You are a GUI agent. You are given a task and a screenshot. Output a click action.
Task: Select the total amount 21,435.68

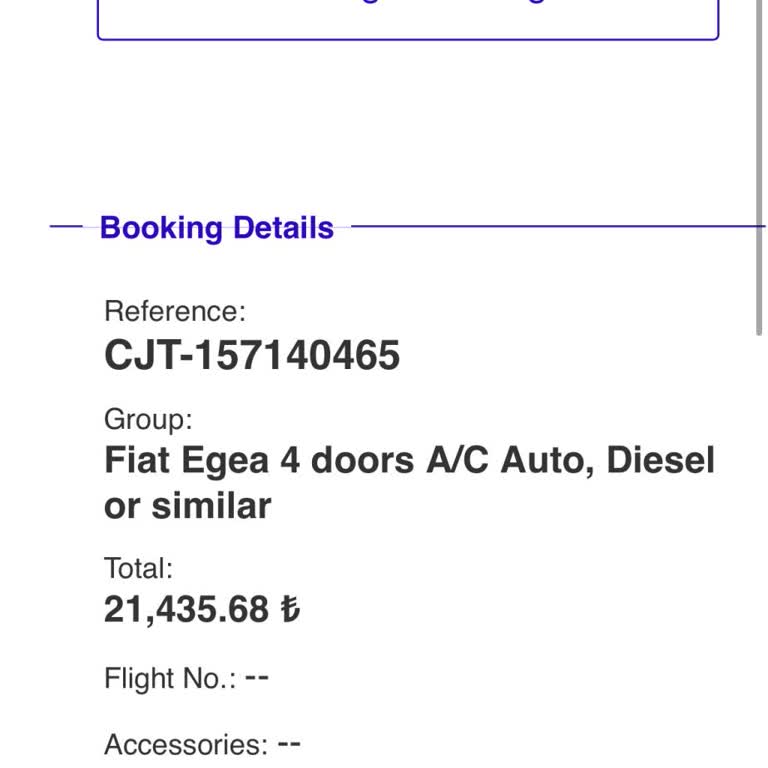pyautogui.click(x=186, y=610)
